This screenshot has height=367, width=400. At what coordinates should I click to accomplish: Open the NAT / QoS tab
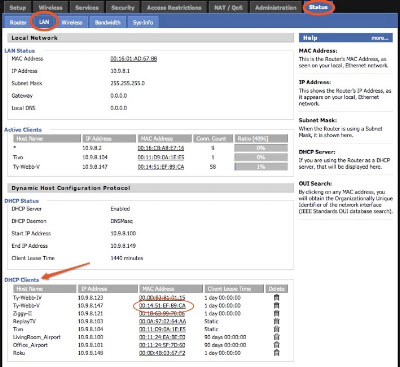[228, 7]
